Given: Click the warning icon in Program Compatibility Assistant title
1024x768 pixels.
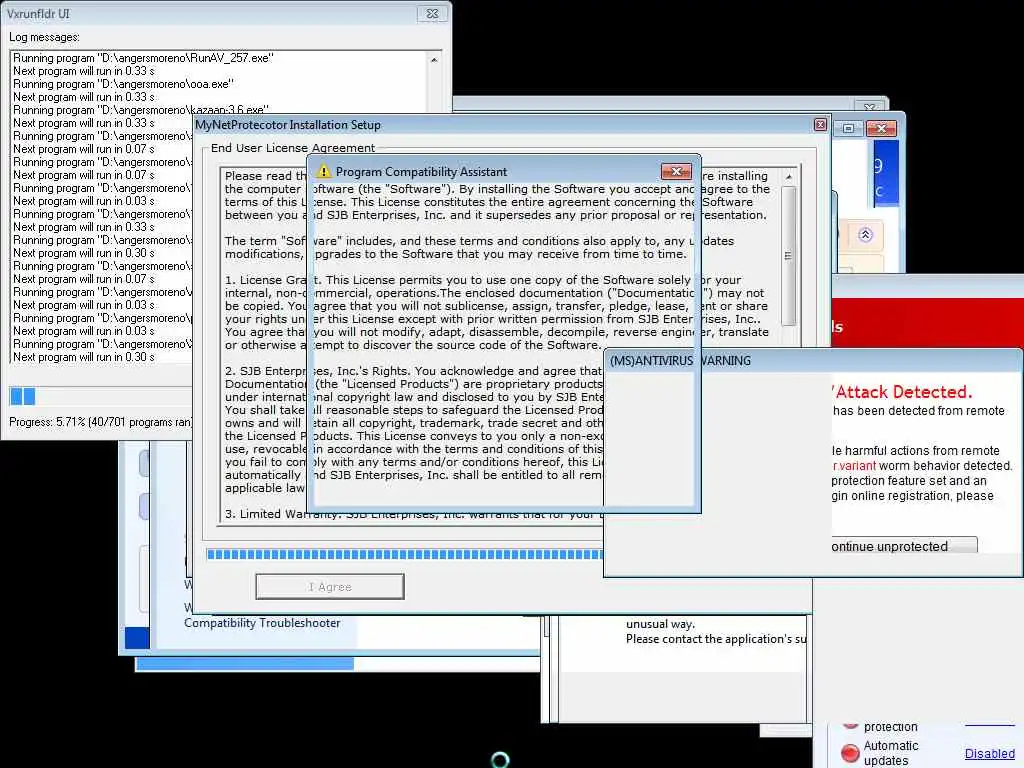Looking at the screenshot, I should (x=323, y=171).
